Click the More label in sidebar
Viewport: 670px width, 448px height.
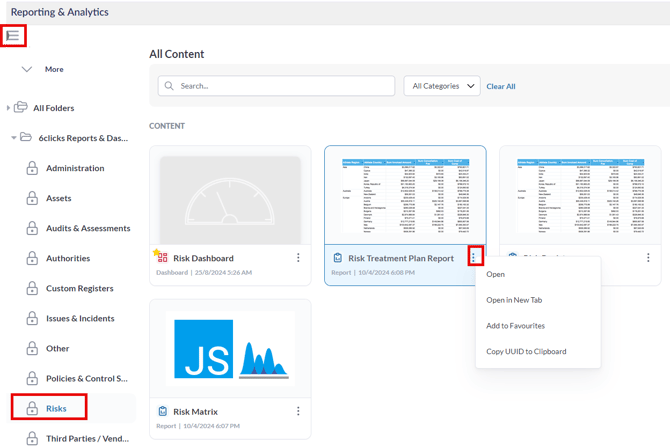[x=54, y=69]
